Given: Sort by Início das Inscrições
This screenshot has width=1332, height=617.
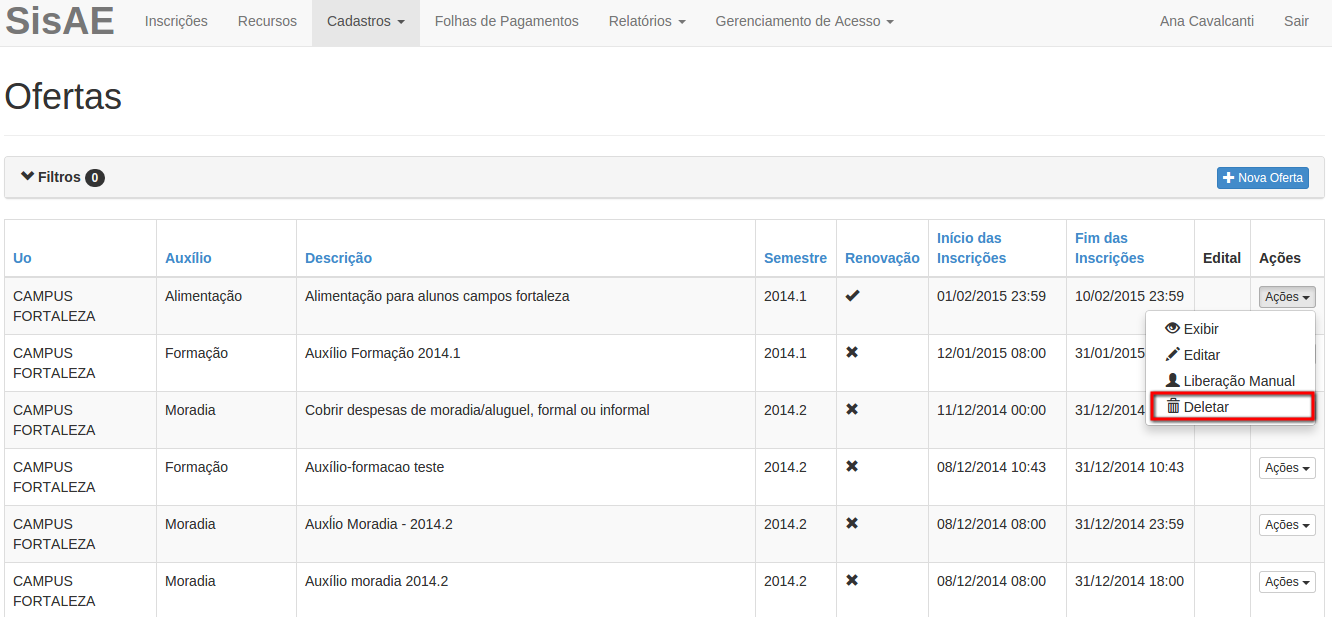Looking at the screenshot, I should [971, 248].
